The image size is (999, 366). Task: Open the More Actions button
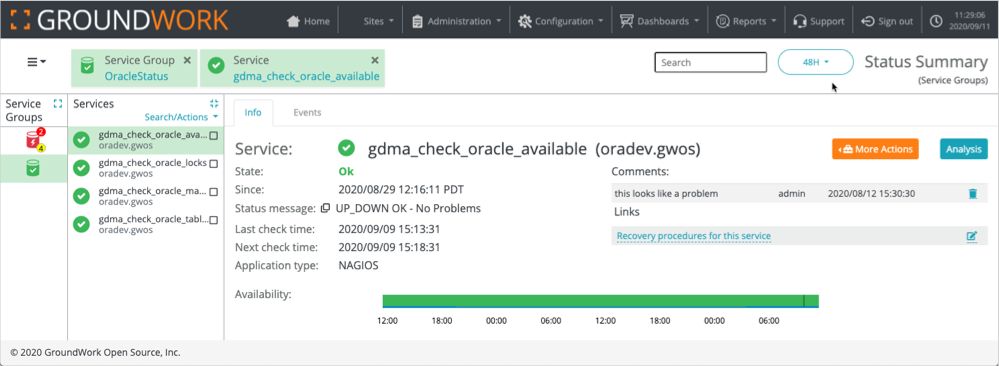tap(875, 149)
